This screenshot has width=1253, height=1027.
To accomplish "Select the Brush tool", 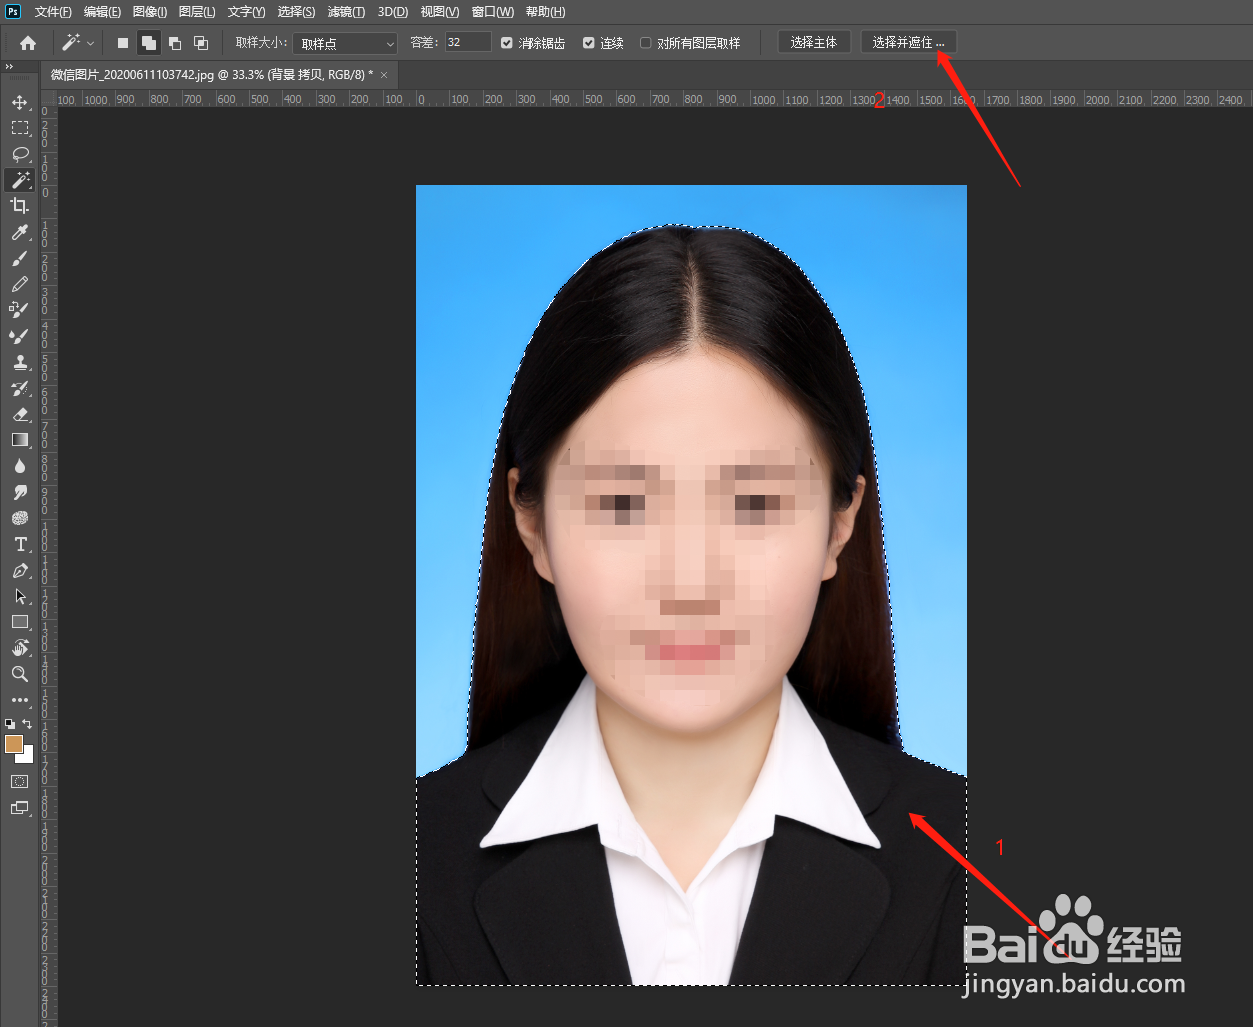I will coord(20,258).
